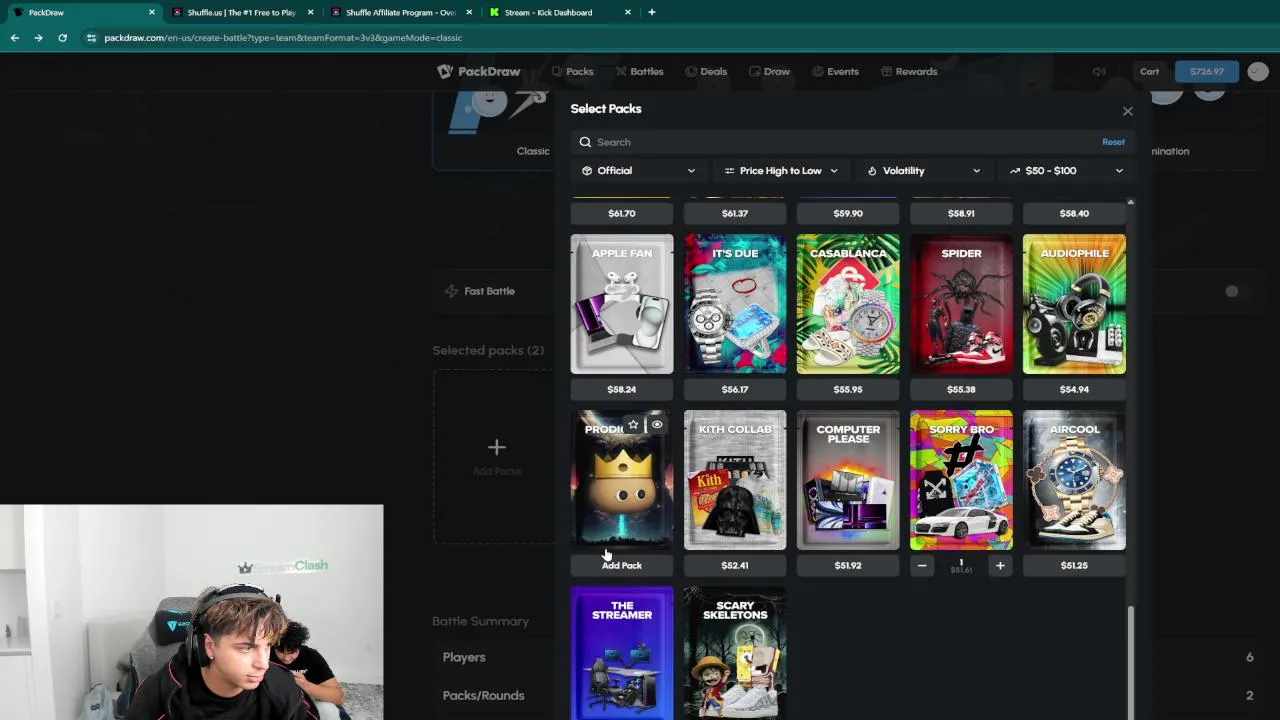Select the Aircool pack
Screen dimensions: 1280x720
coord(1074,480)
